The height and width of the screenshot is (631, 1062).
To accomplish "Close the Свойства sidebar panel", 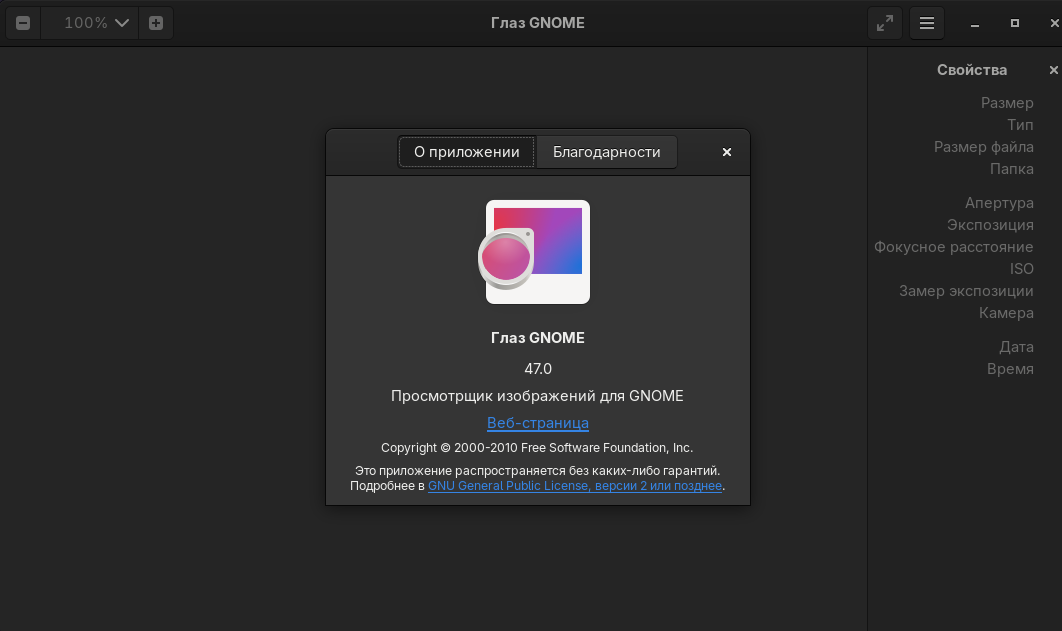I will click(x=1053, y=70).
